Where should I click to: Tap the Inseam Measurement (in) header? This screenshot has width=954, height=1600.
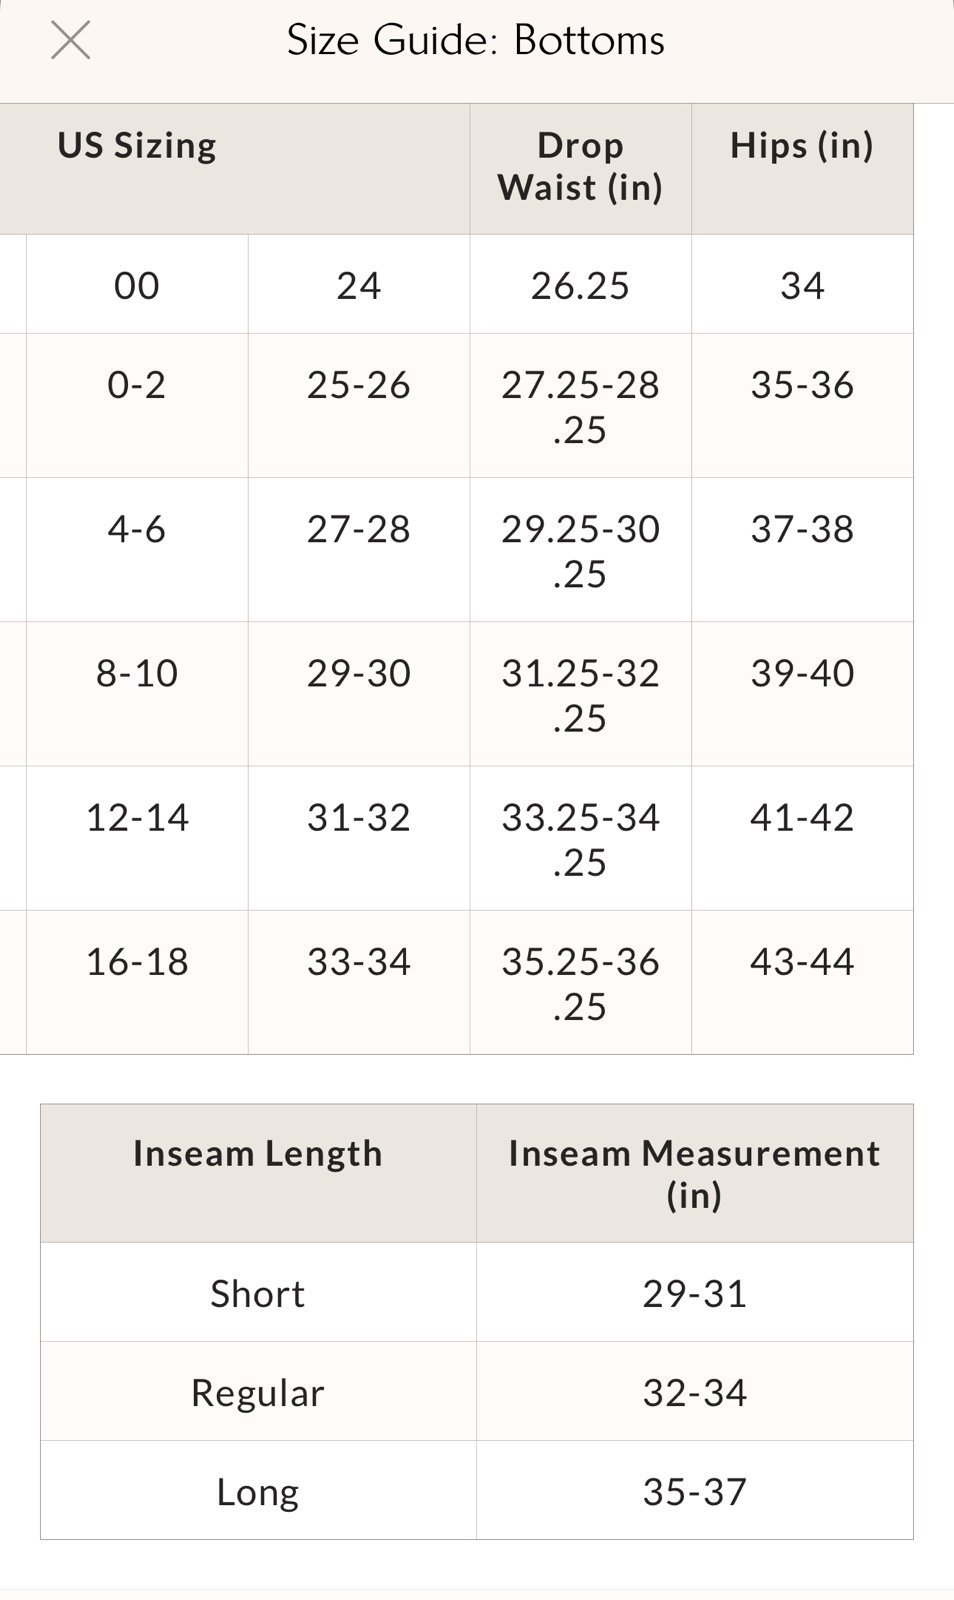click(695, 1173)
